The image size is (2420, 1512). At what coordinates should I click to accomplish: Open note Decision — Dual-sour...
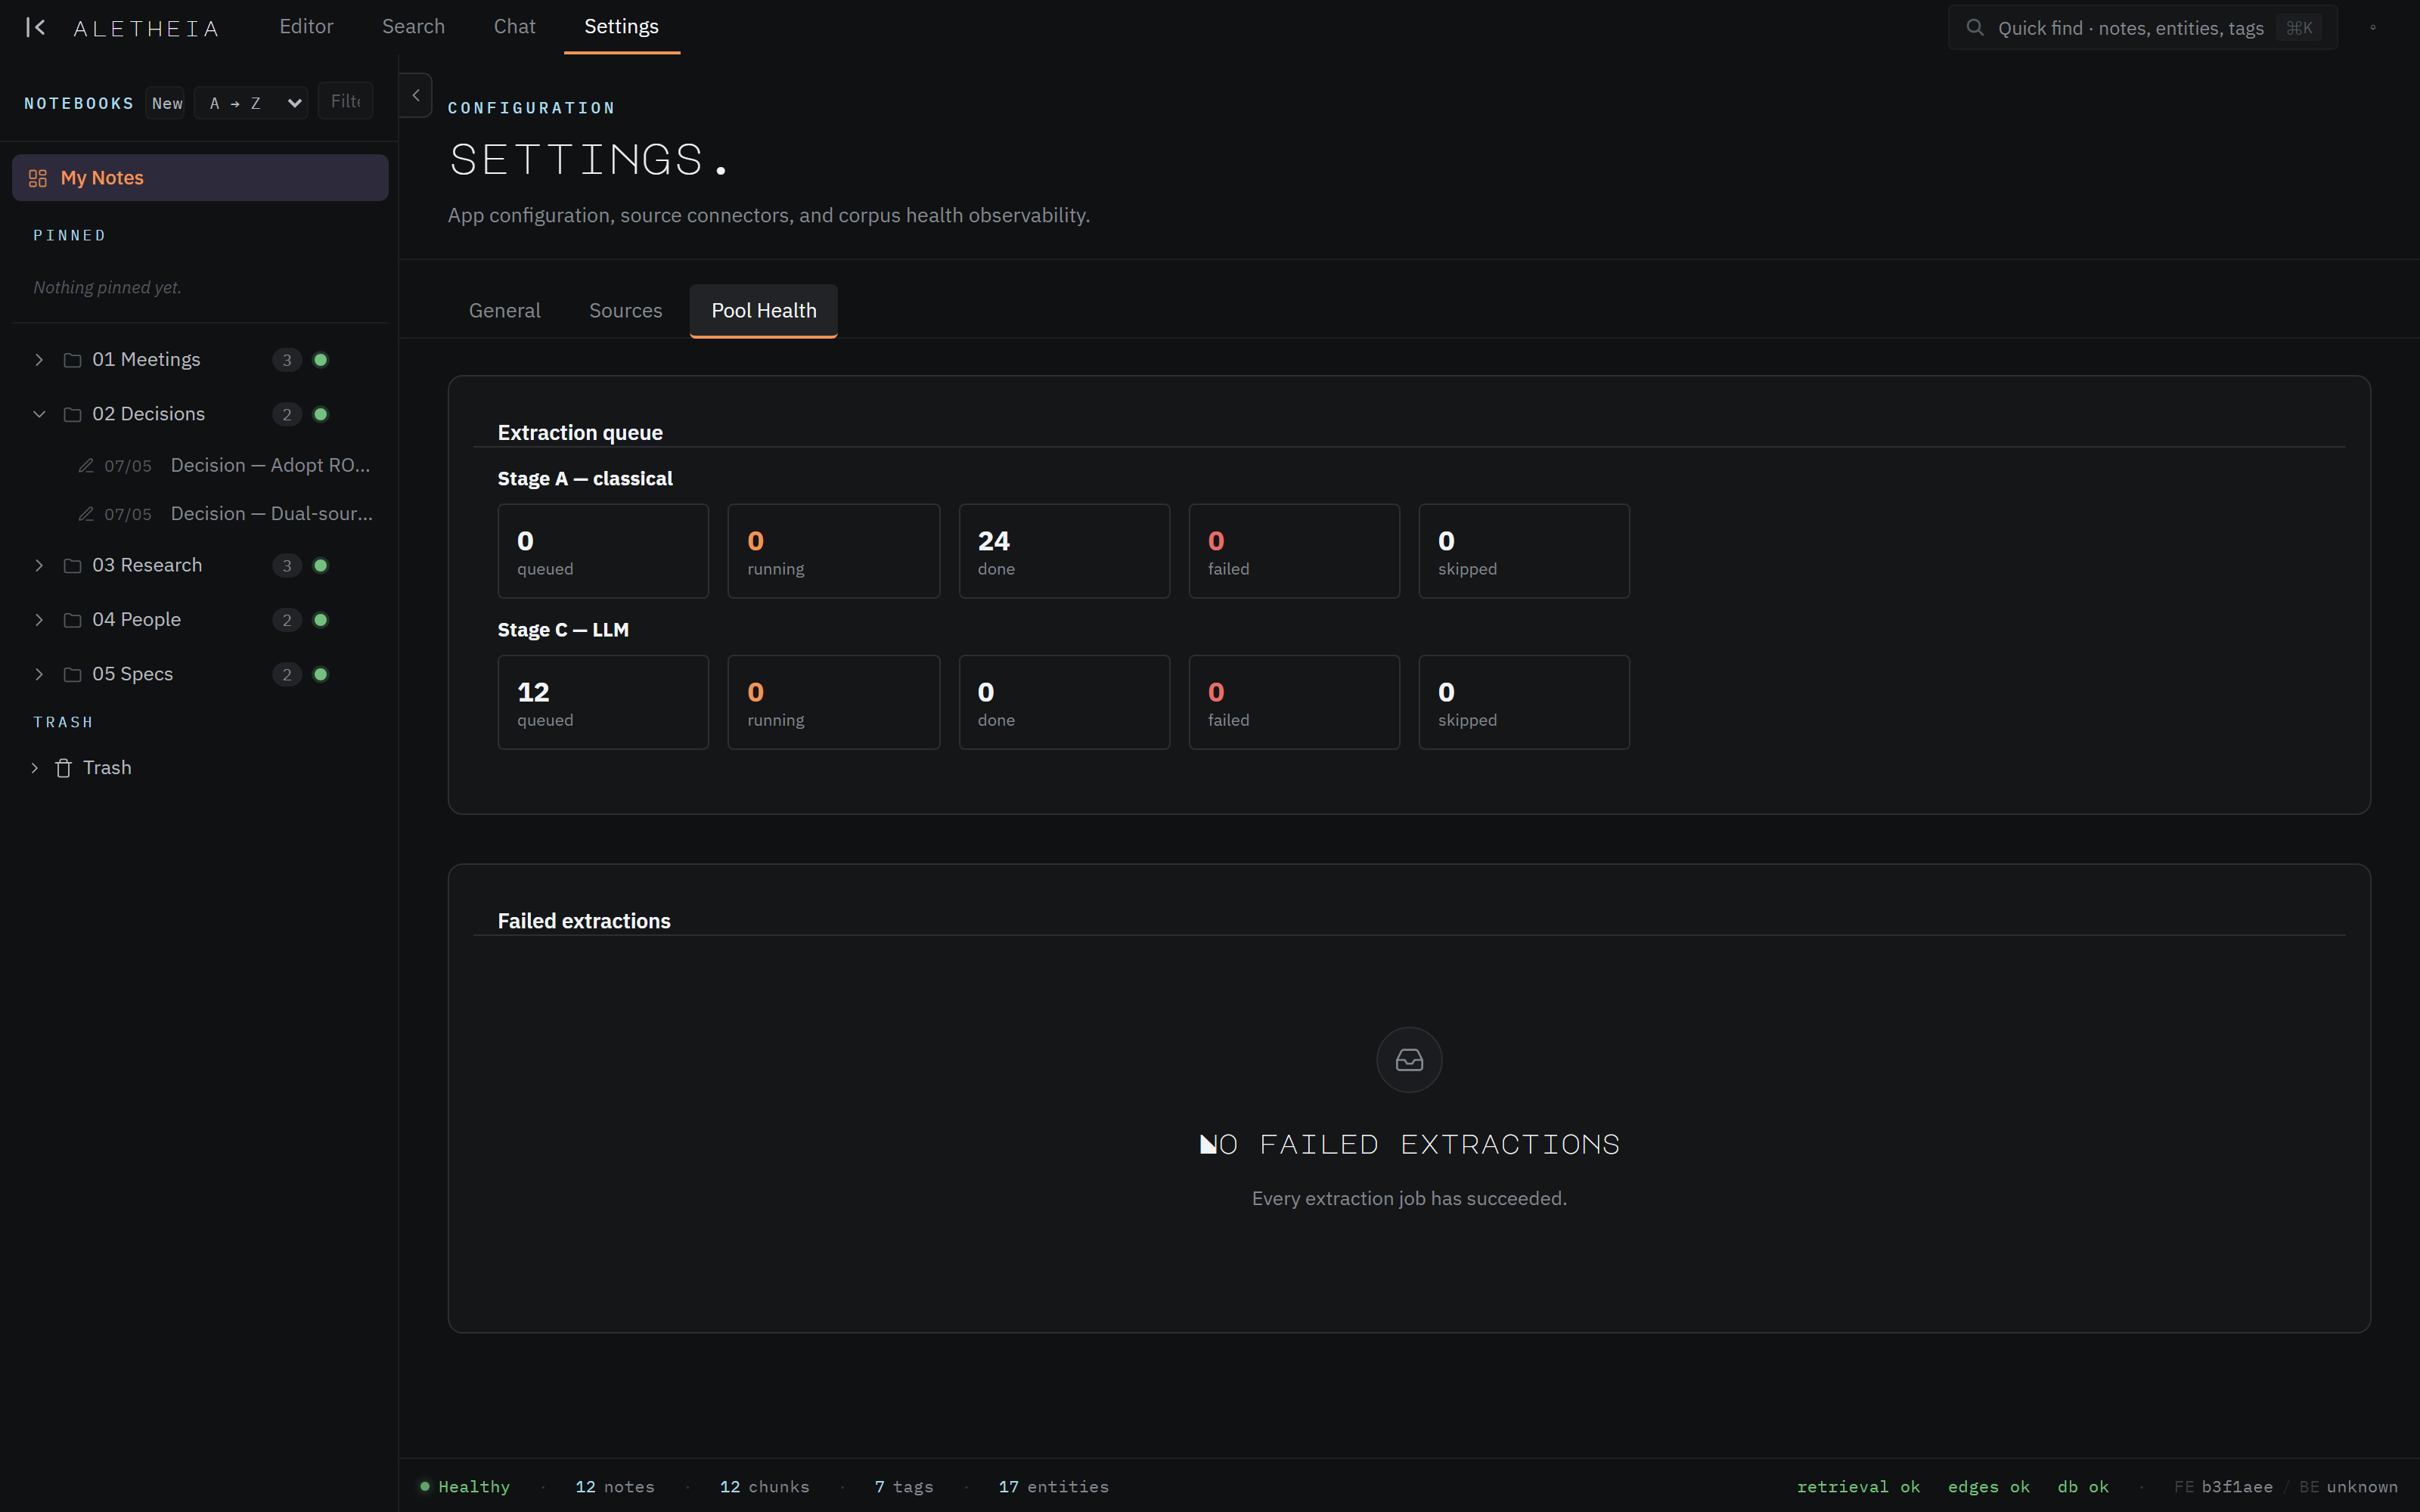tap(271, 513)
